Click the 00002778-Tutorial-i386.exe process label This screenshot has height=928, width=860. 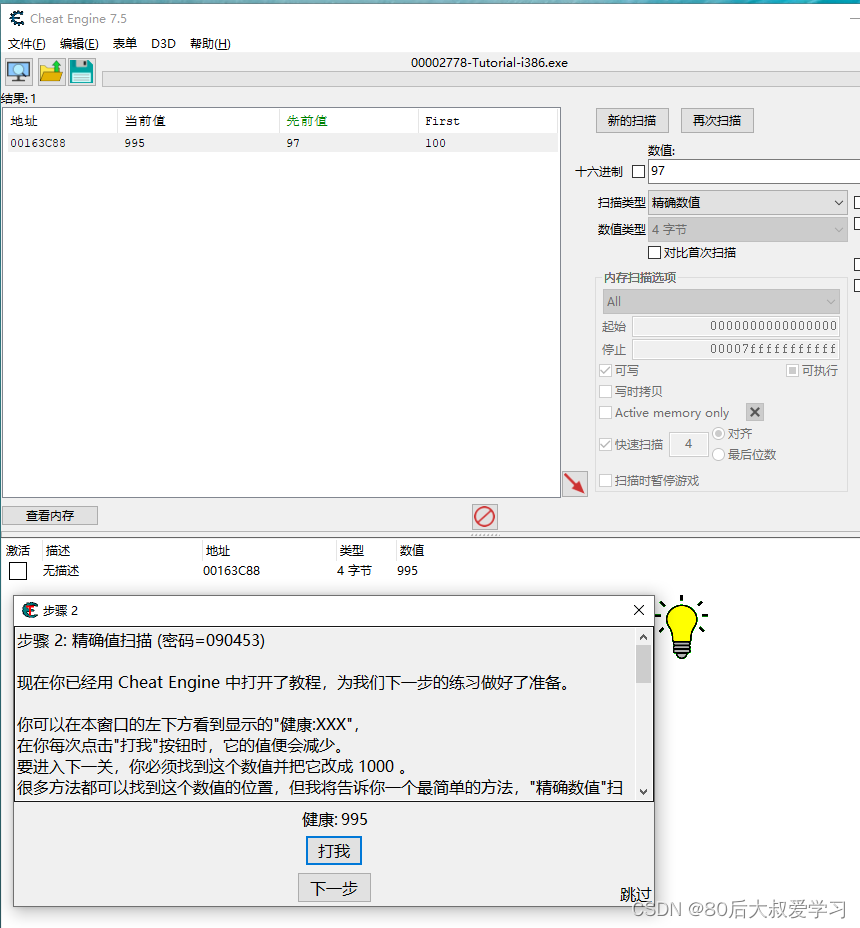489,63
